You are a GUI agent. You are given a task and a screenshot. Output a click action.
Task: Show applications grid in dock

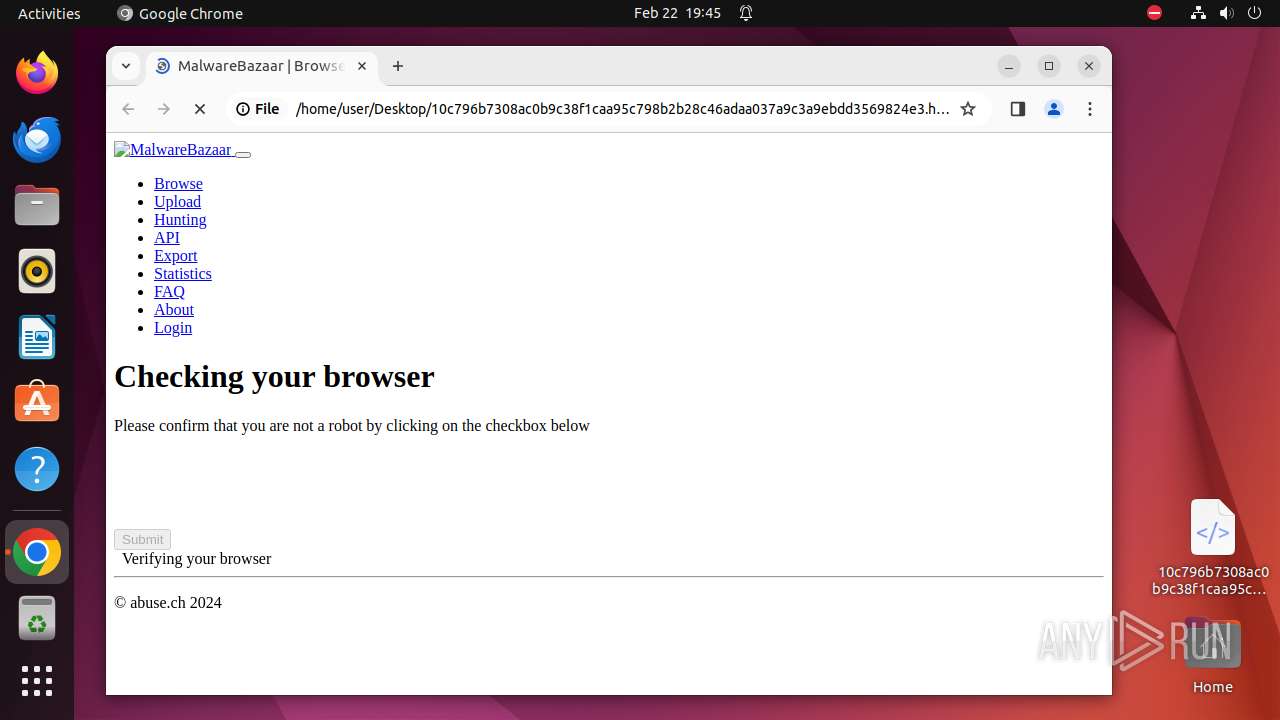click(37, 681)
